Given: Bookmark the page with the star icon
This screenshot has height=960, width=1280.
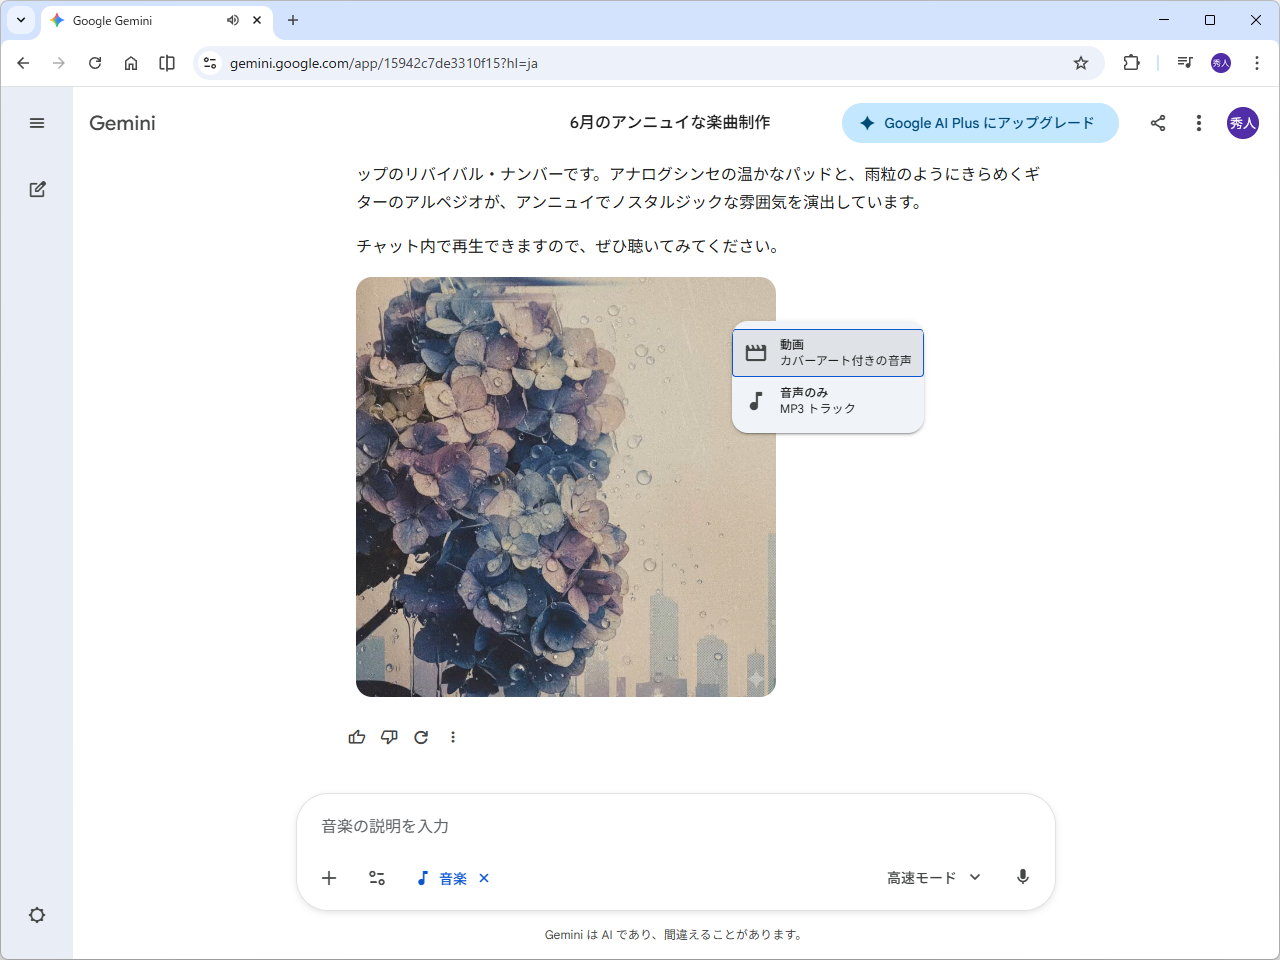Looking at the screenshot, I should (x=1080, y=62).
